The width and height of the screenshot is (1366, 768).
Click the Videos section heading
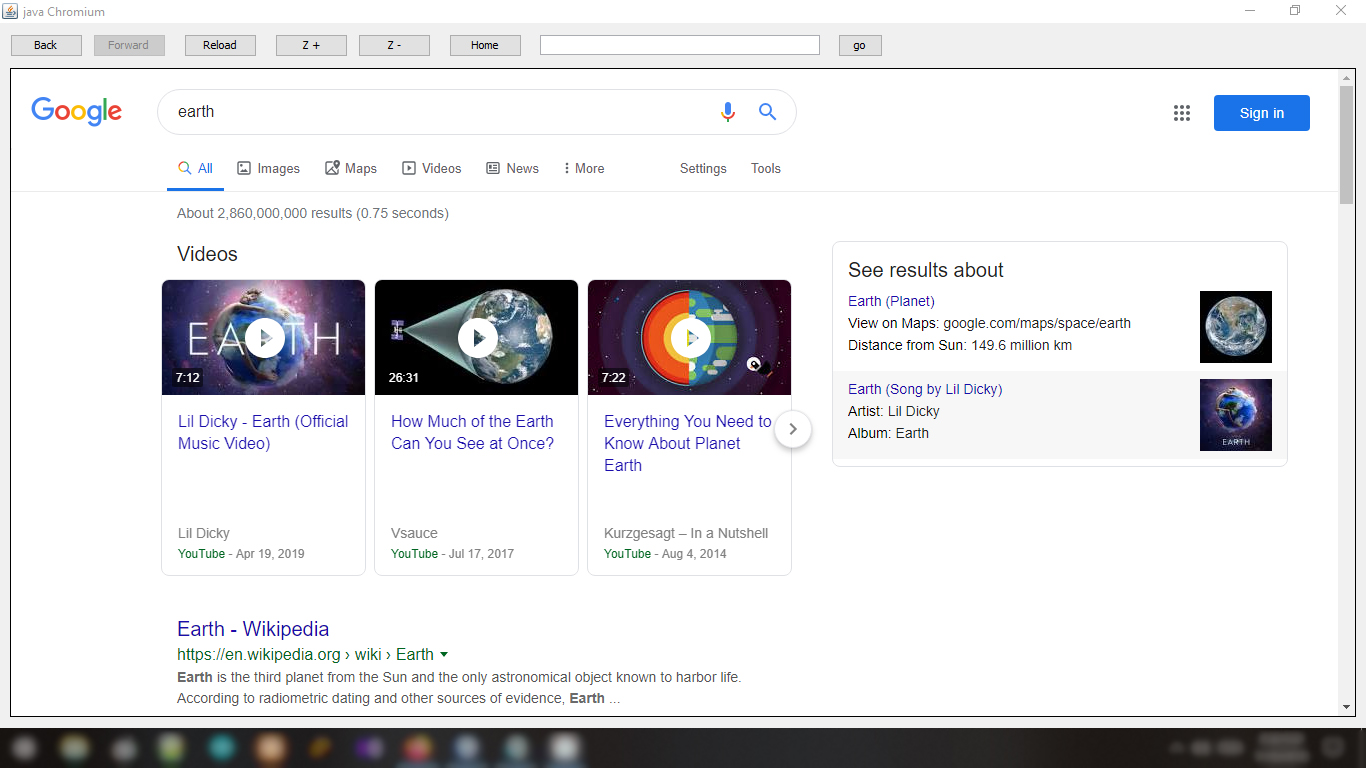(x=207, y=254)
